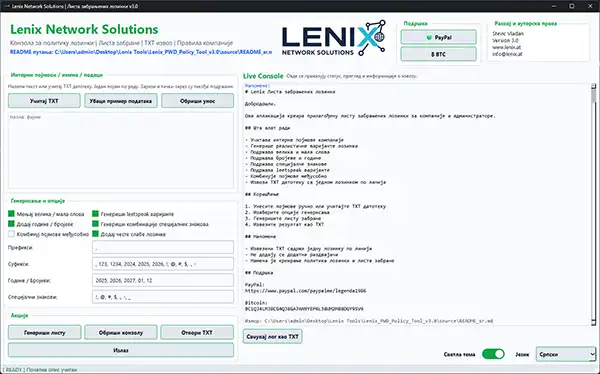Viewport: 600px width, 374px height.
Task: Click the READY status bar message
Action: point(40,370)
